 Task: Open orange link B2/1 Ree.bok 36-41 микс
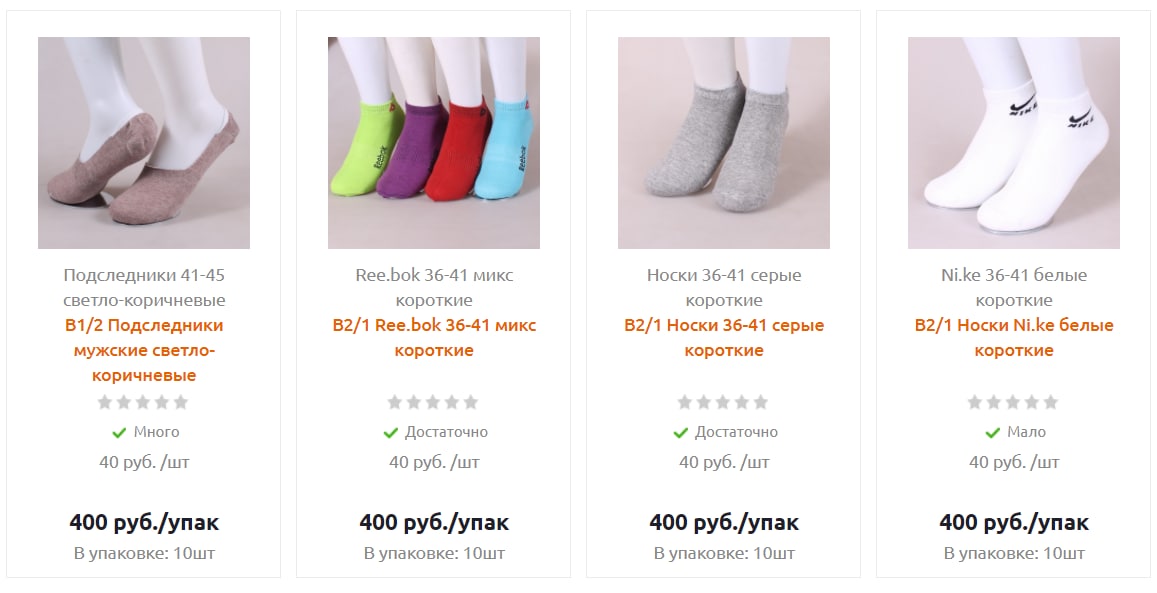pyautogui.click(x=434, y=338)
